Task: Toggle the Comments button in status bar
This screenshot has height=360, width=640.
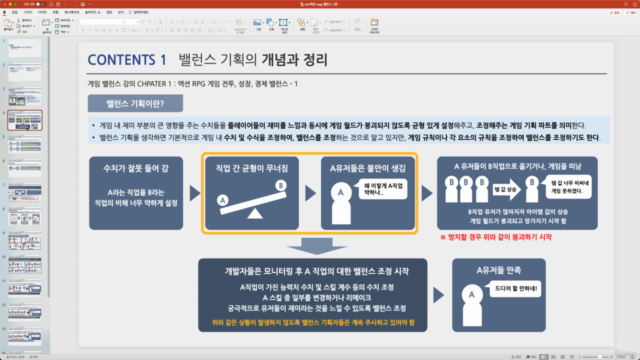Action: click(531, 357)
